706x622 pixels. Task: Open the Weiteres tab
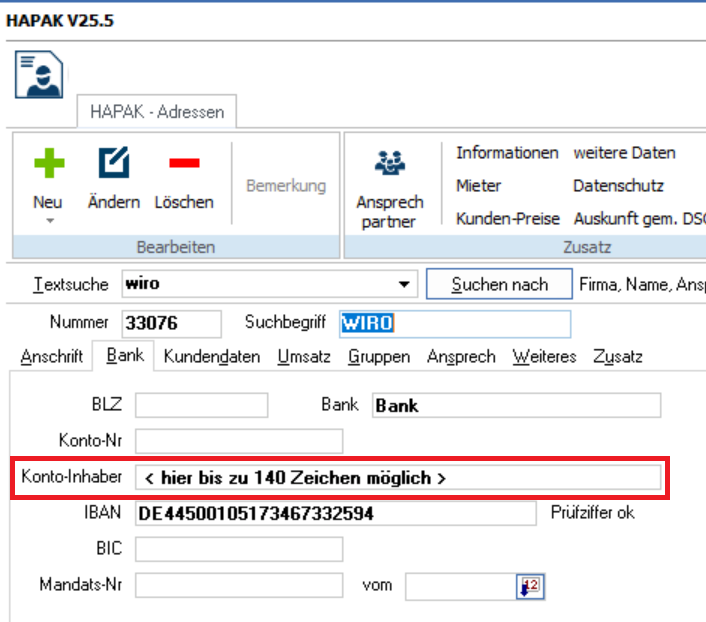(544, 356)
